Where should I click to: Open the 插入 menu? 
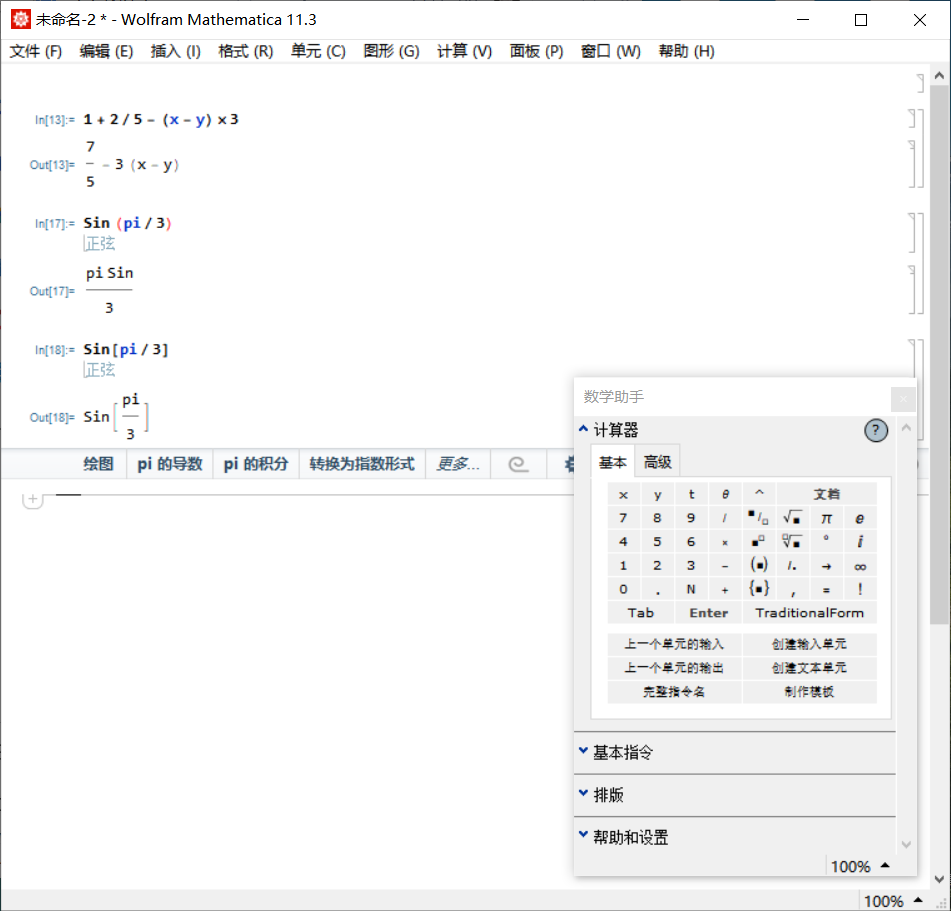click(x=175, y=51)
